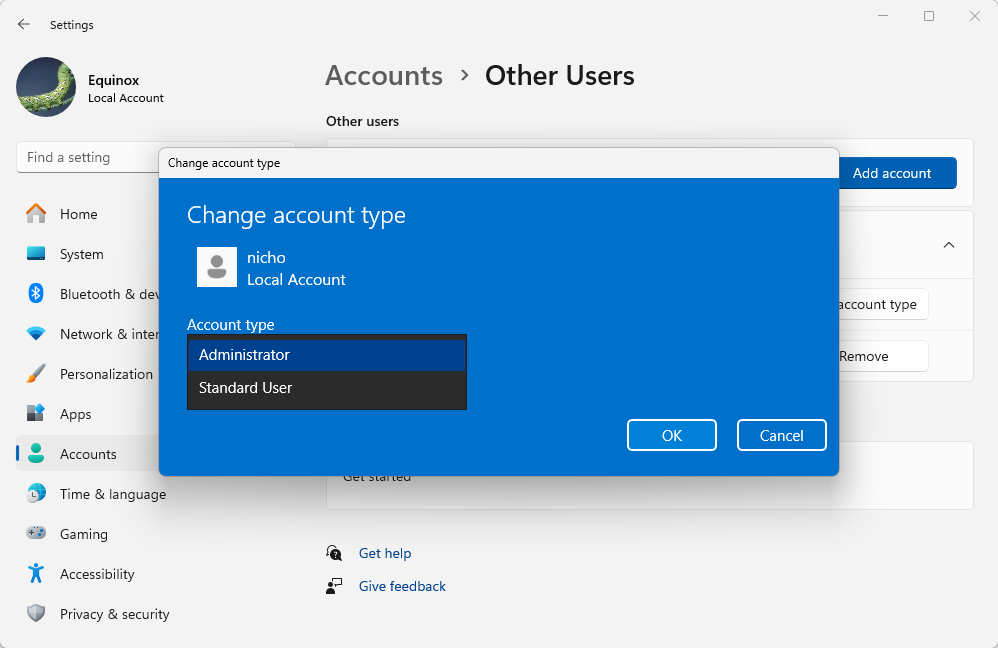
Task: Open the Equinox profile picture
Action: pos(46,87)
